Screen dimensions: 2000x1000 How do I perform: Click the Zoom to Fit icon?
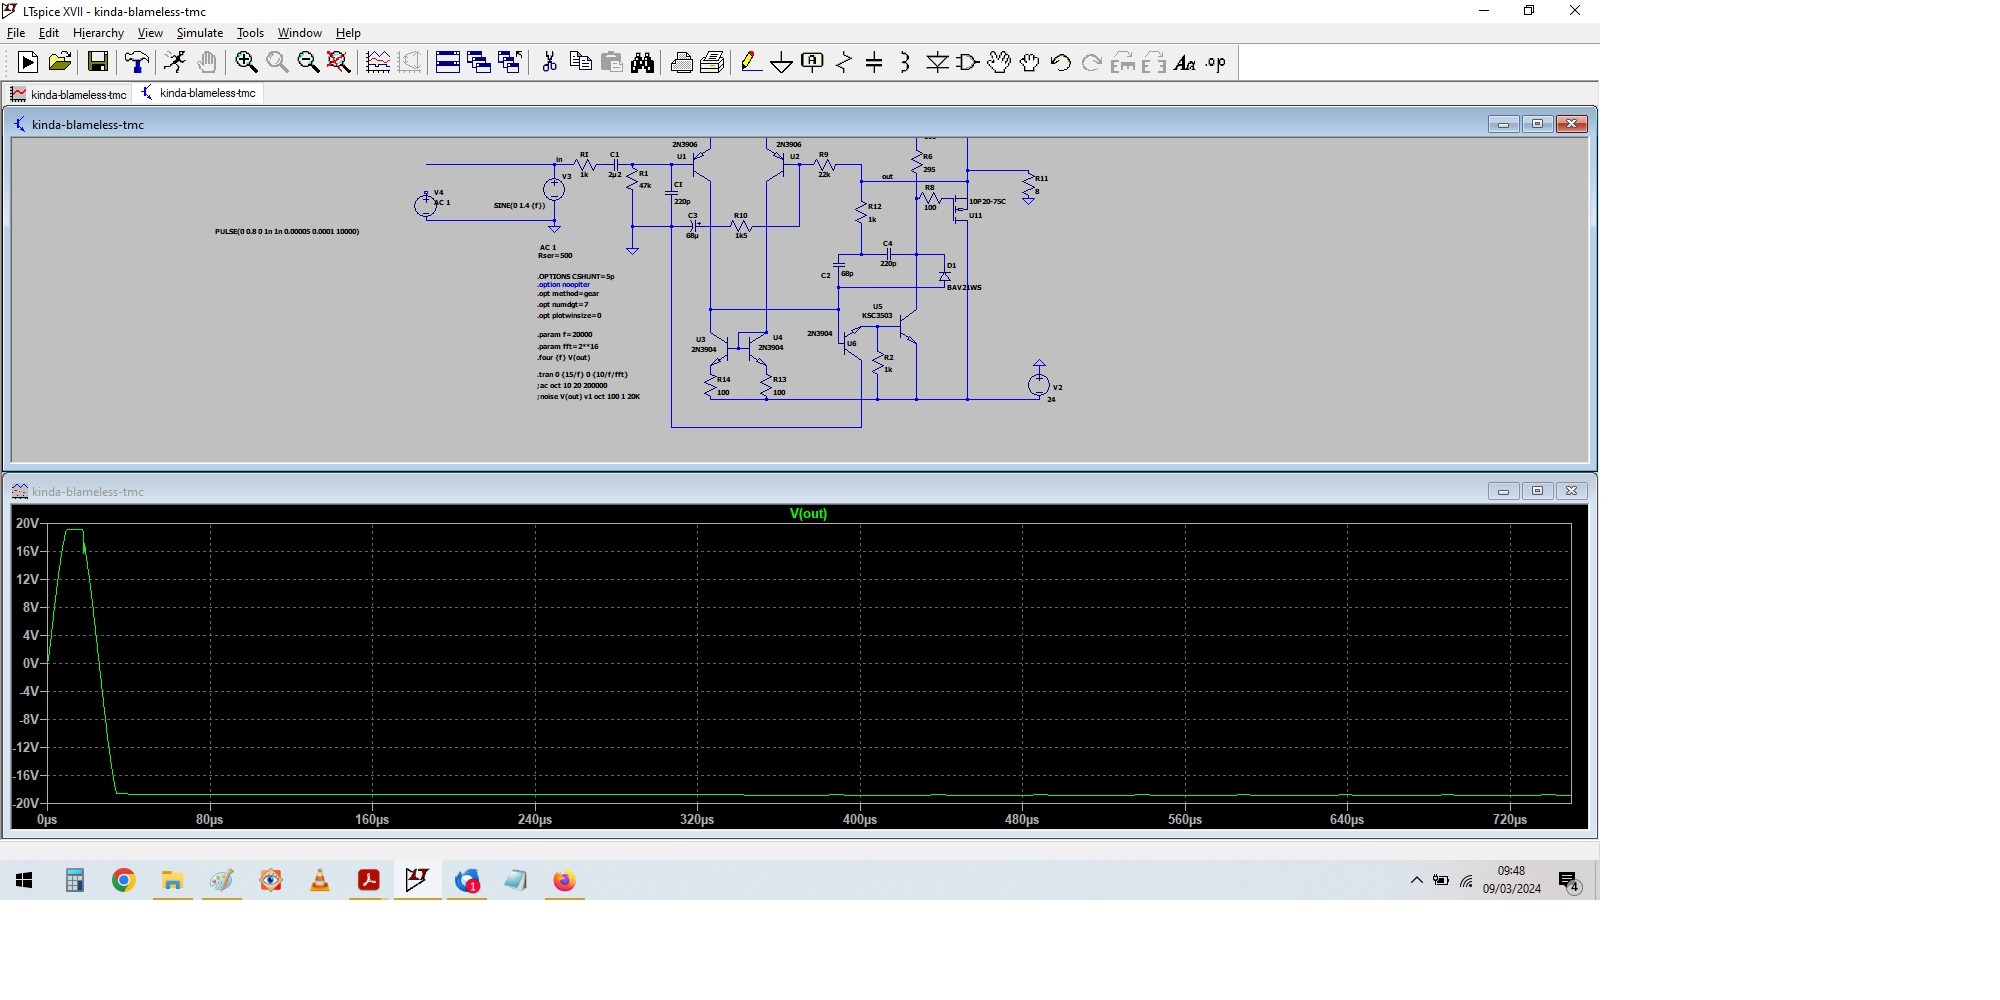tap(339, 63)
